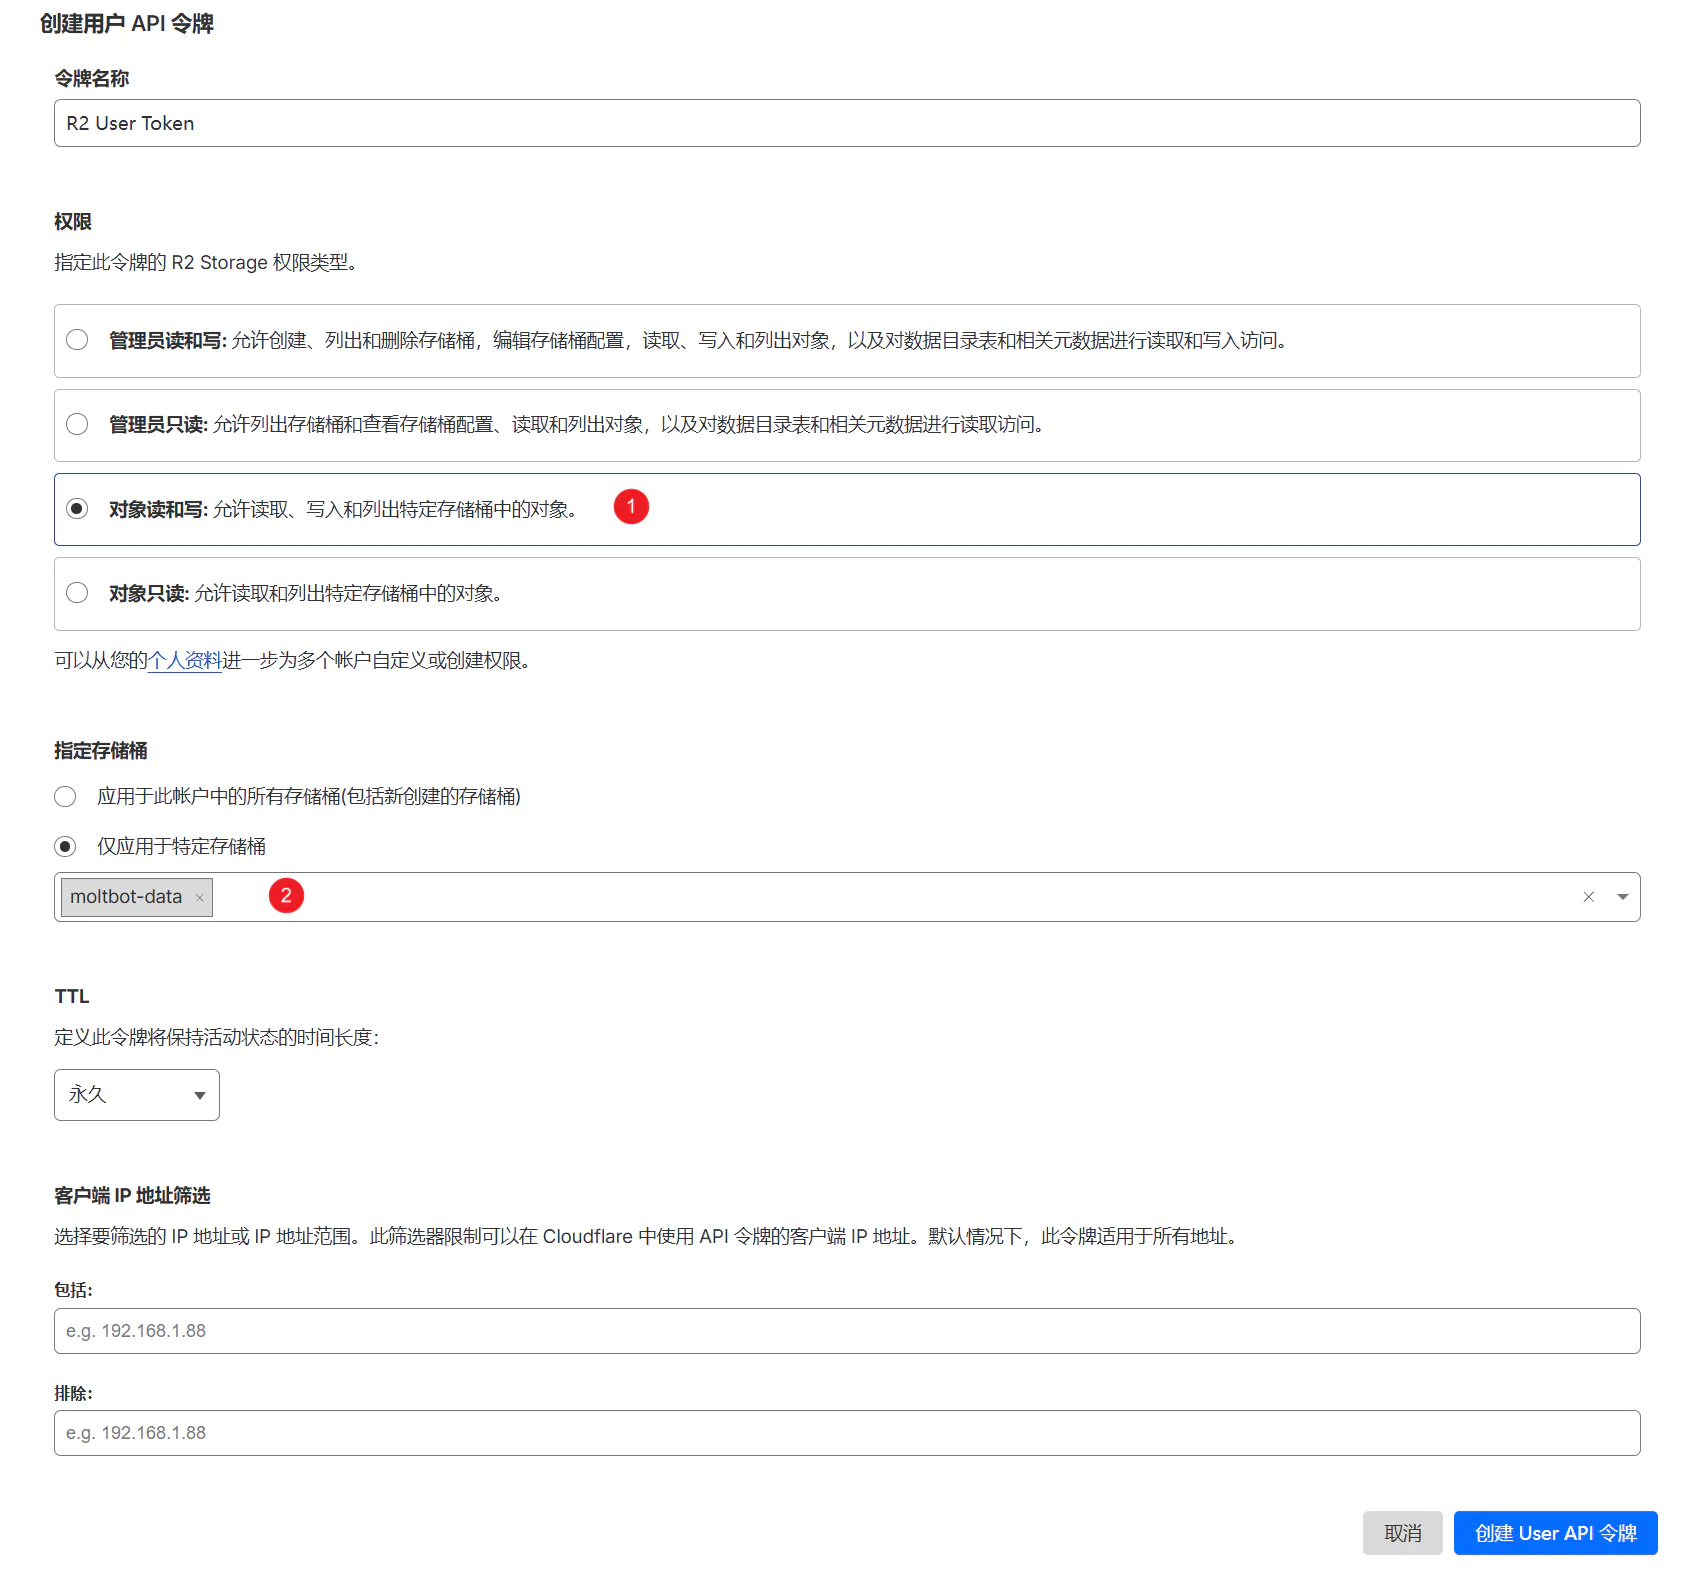Viewport: 1693px width, 1582px height.
Task: Click the 取消 cancel button
Action: pos(1402,1533)
